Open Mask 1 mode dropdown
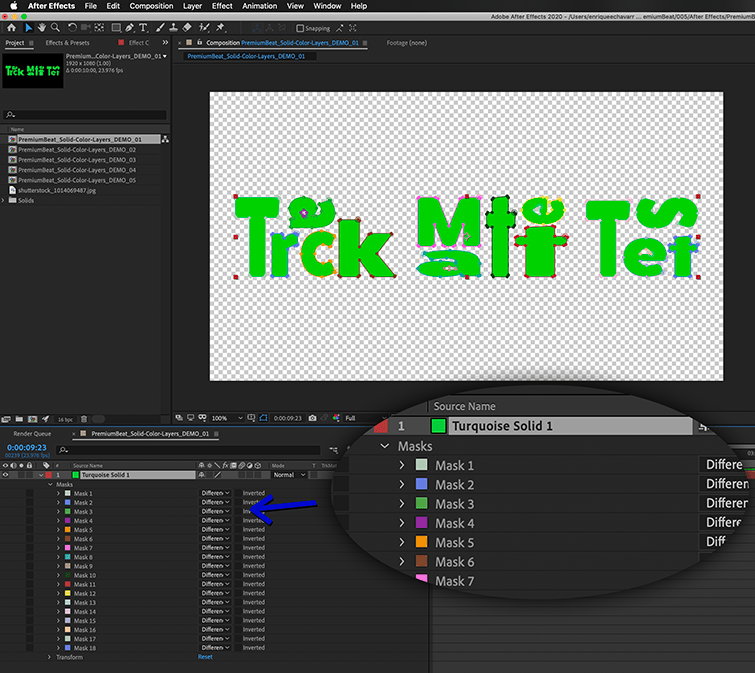The height and width of the screenshot is (673, 755). (x=215, y=493)
